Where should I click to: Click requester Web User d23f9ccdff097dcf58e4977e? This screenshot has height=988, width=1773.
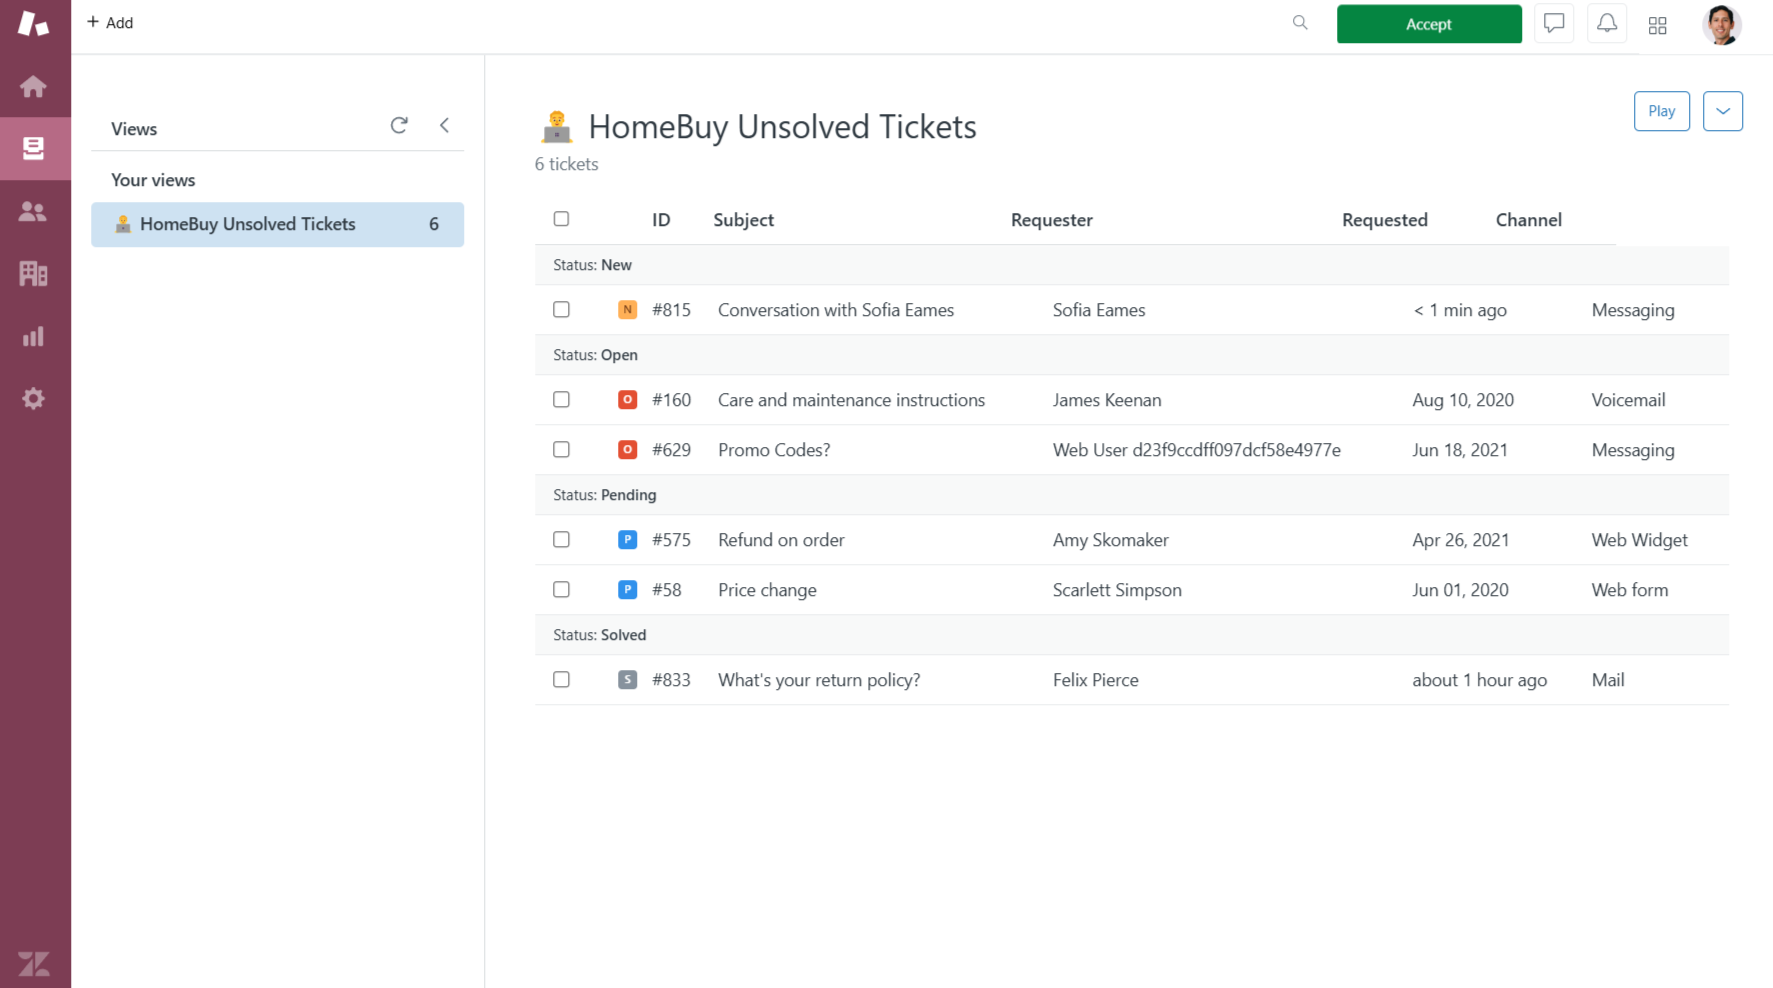pos(1196,450)
